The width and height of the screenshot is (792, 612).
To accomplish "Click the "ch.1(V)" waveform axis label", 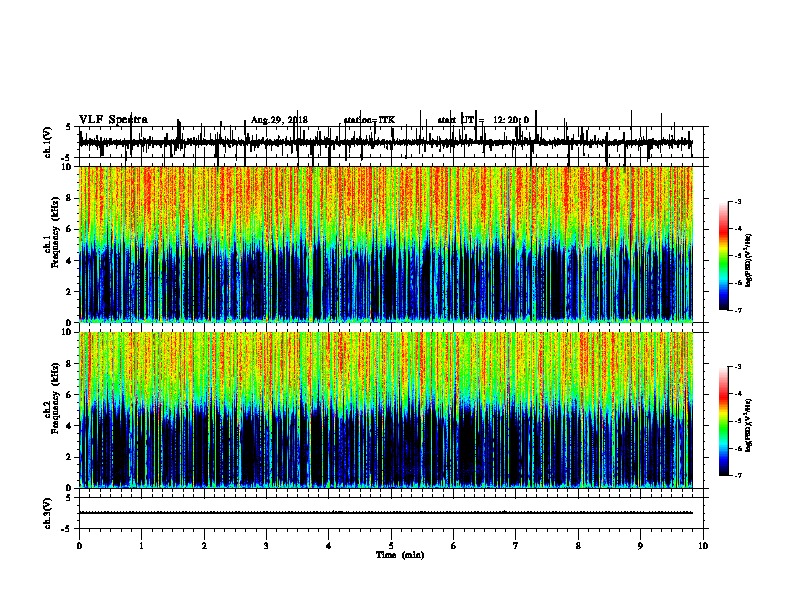I will 47,142.
